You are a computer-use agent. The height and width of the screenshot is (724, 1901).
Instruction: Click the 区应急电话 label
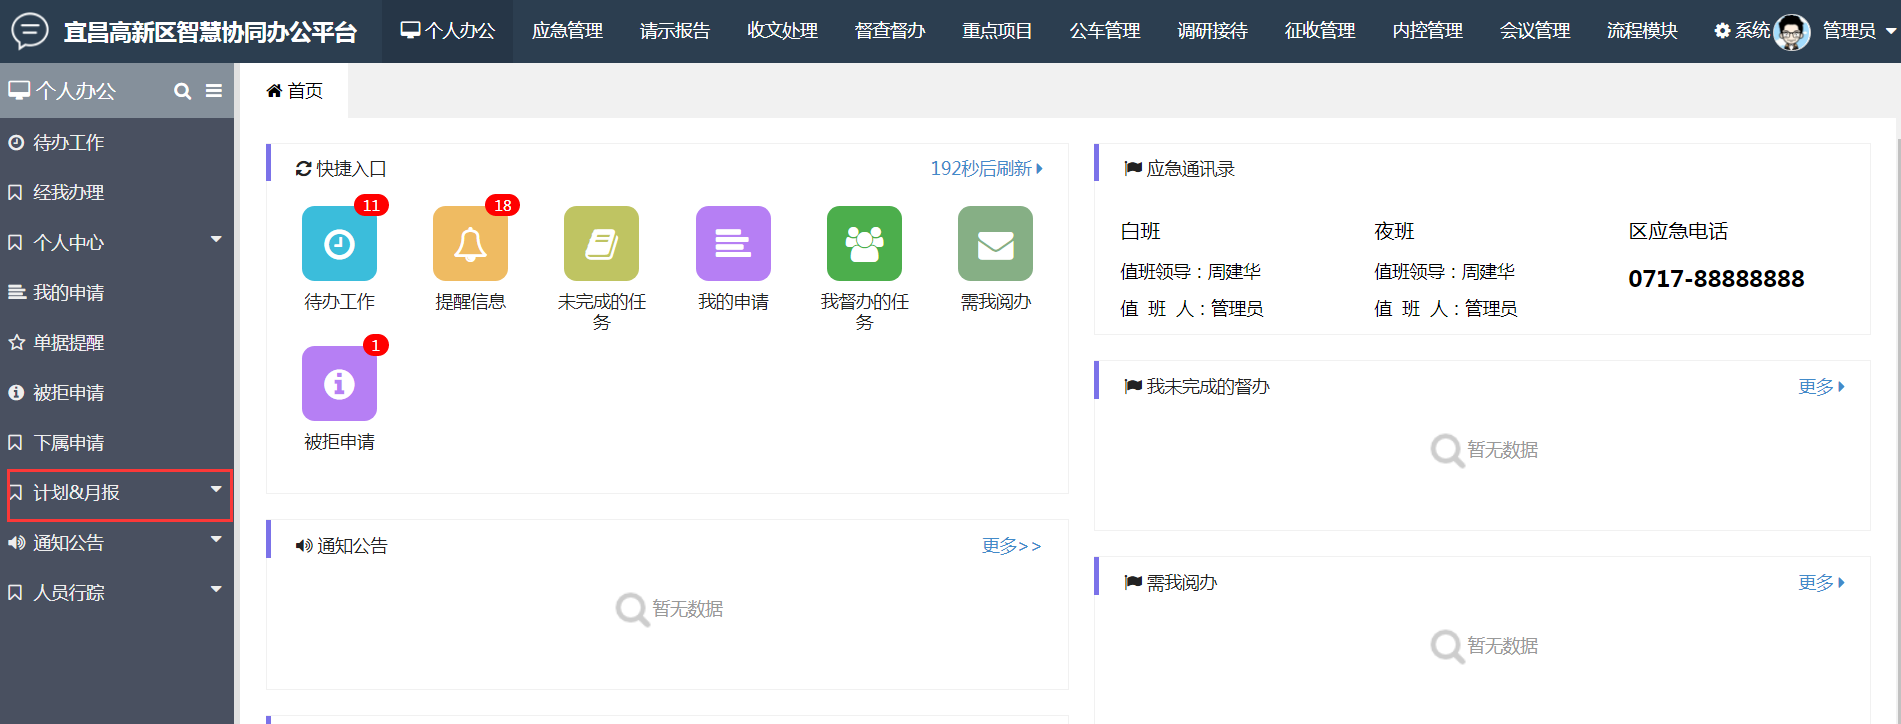pos(1678,231)
